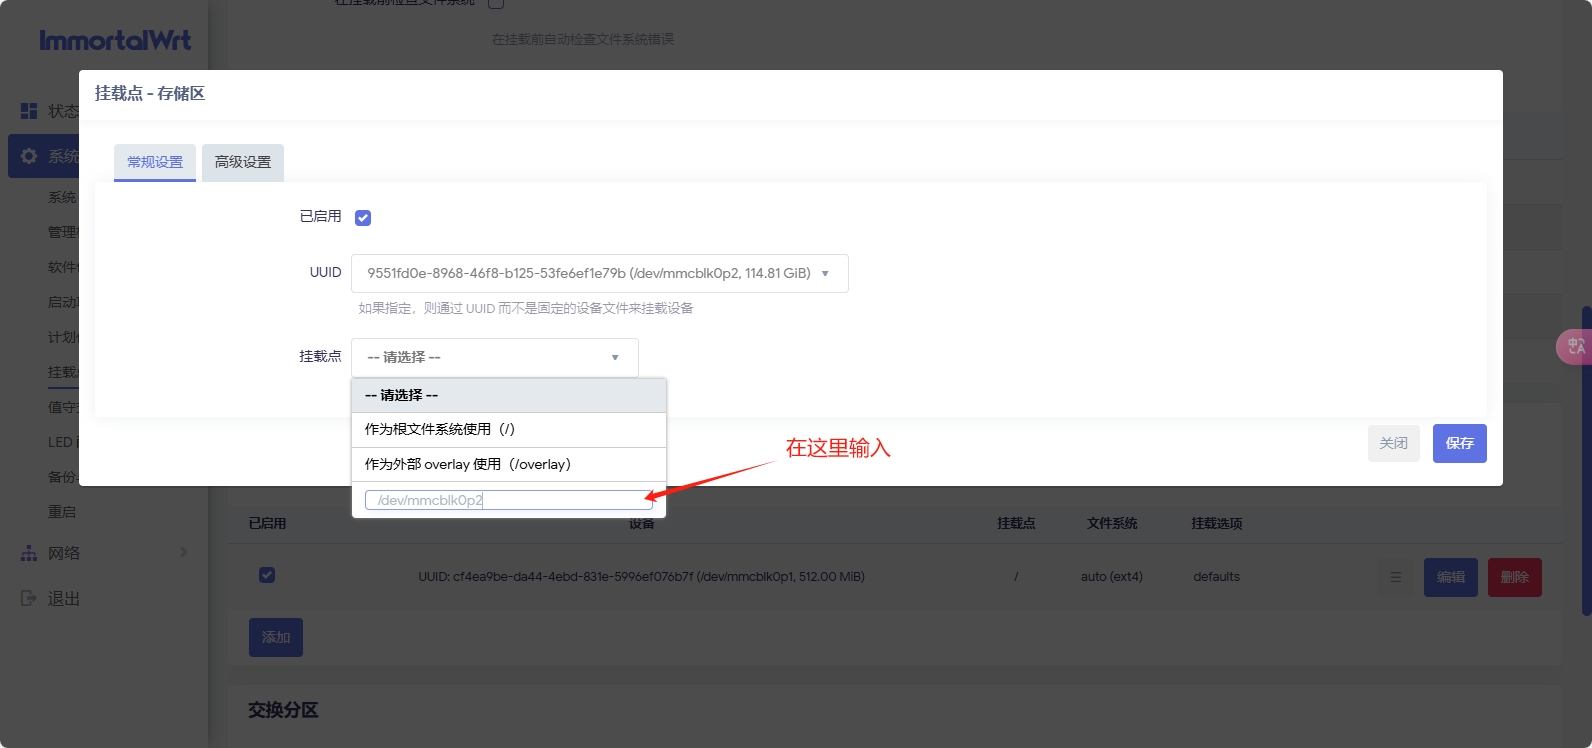Click the auto (ext4) filesystem cell
The image size is (1592, 748).
(1112, 577)
